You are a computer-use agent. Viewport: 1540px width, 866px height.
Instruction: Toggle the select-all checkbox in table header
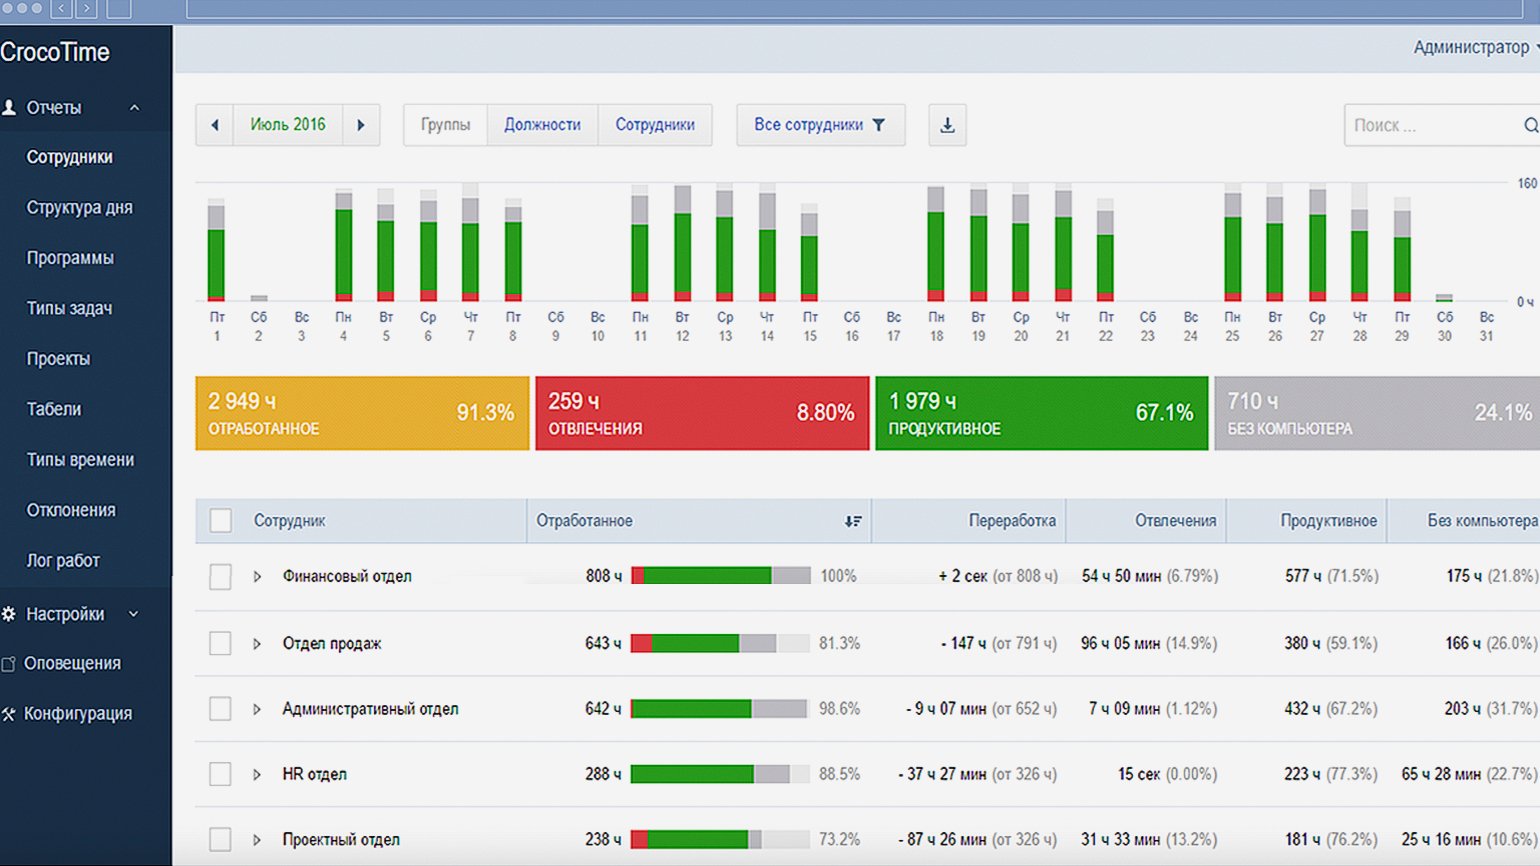(220, 521)
